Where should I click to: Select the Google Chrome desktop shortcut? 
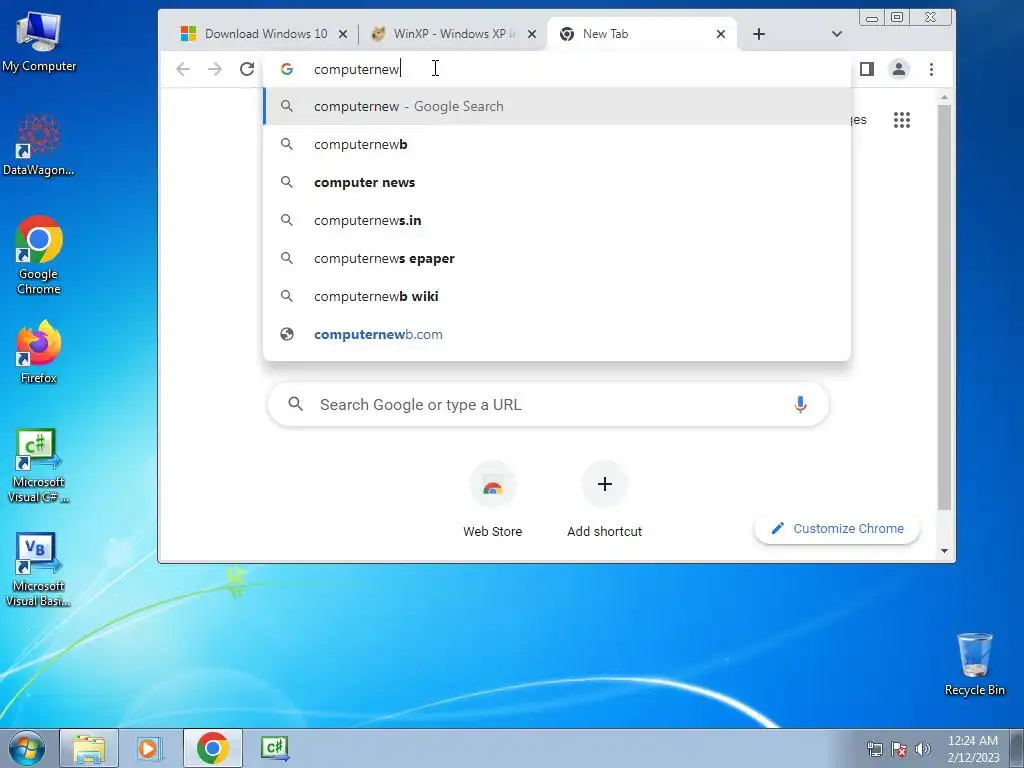tap(39, 256)
